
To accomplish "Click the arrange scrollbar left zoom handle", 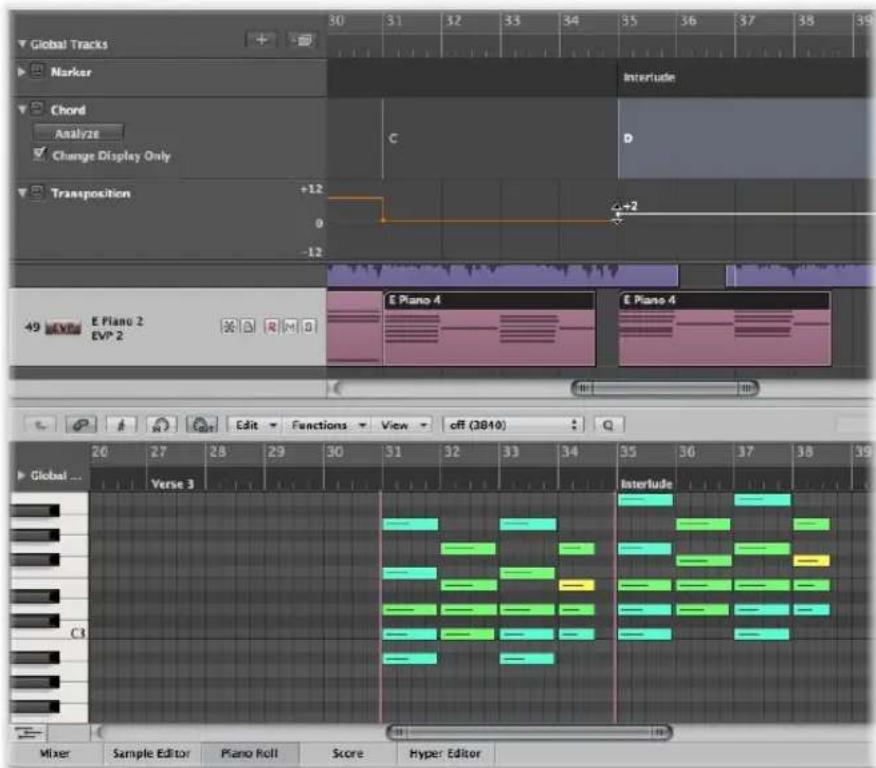I will (x=583, y=388).
